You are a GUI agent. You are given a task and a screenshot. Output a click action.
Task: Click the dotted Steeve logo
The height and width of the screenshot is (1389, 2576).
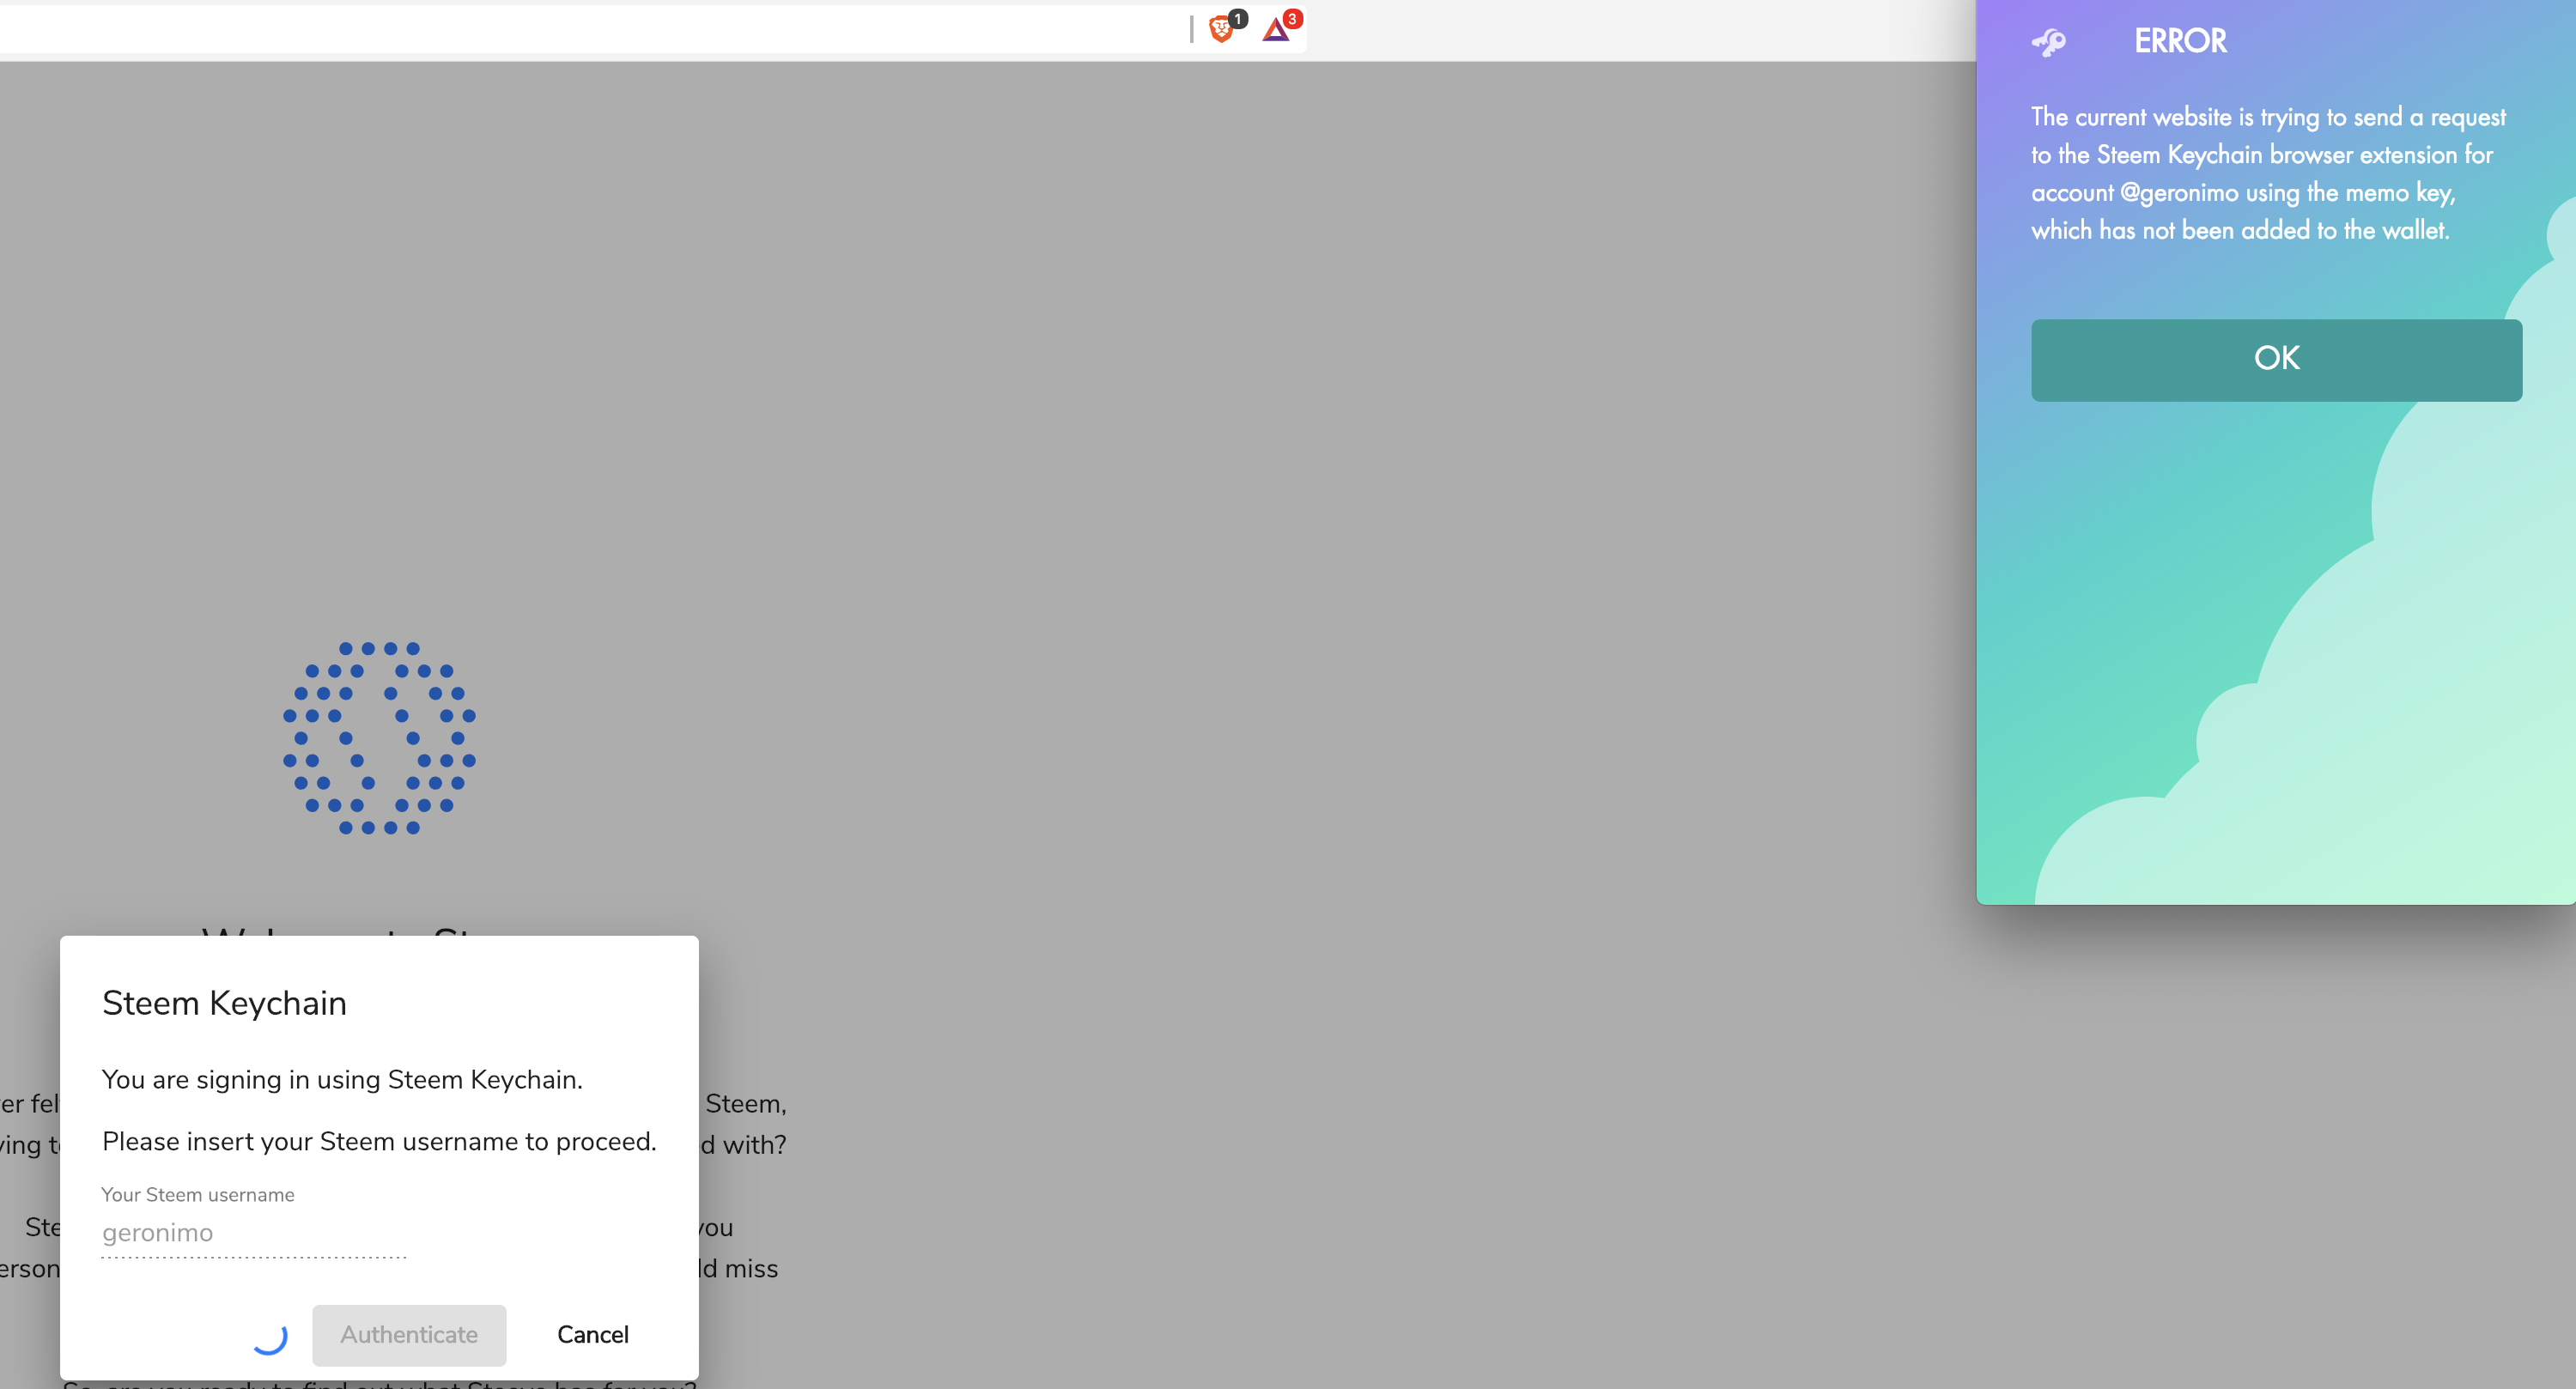click(x=379, y=738)
